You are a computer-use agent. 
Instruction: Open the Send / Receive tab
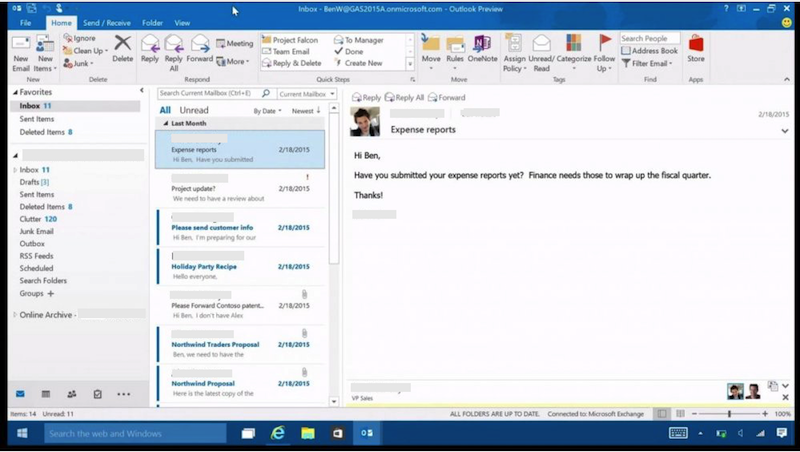click(x=107, y=23)
